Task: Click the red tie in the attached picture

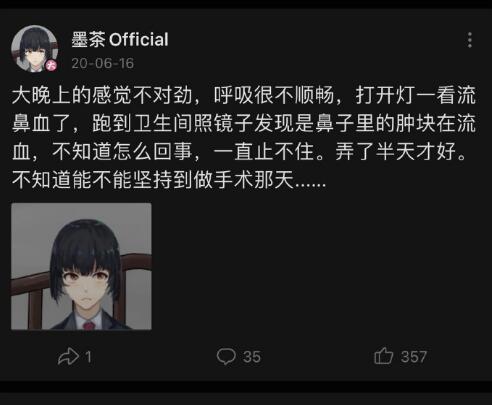Action: click(x=89, y=325)
